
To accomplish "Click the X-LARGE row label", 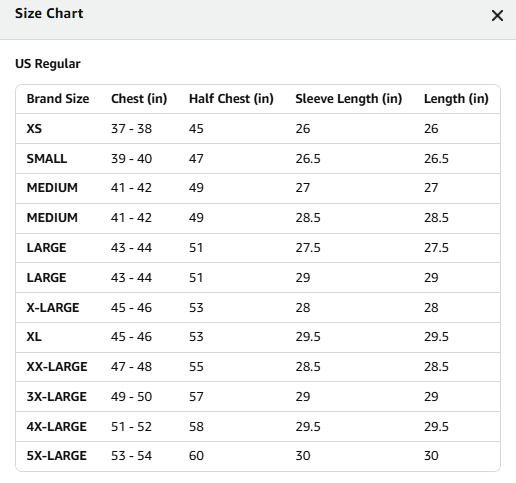I will [x=53, y=308].
